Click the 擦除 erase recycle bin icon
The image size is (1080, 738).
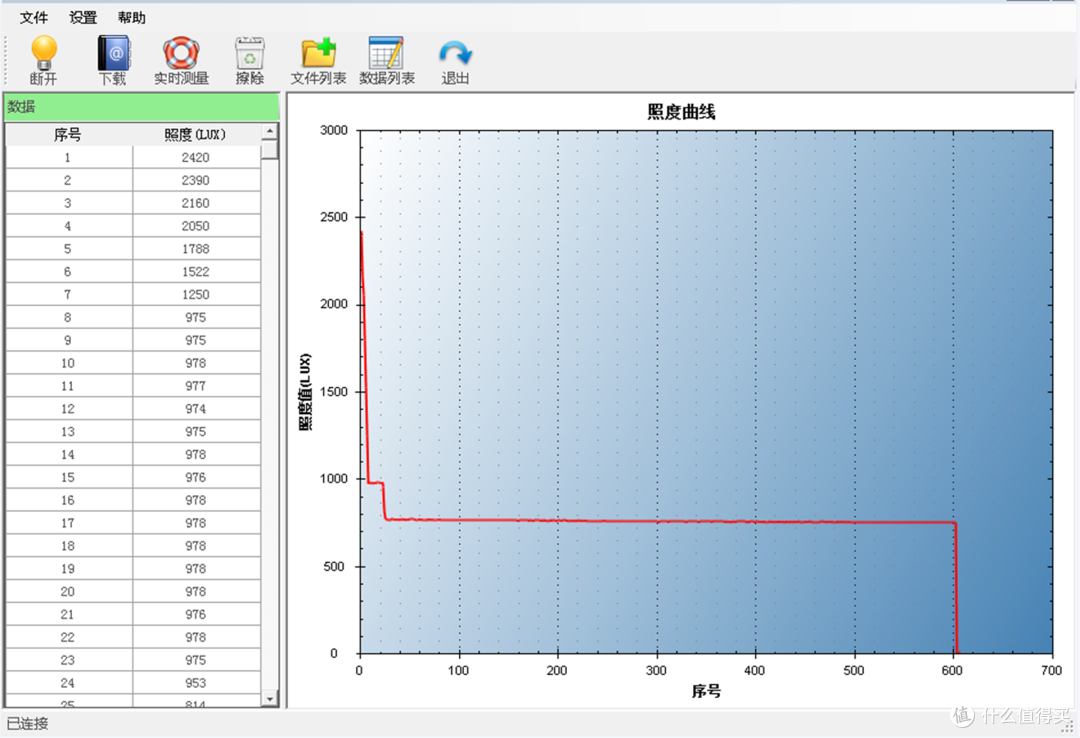point(249,60)
